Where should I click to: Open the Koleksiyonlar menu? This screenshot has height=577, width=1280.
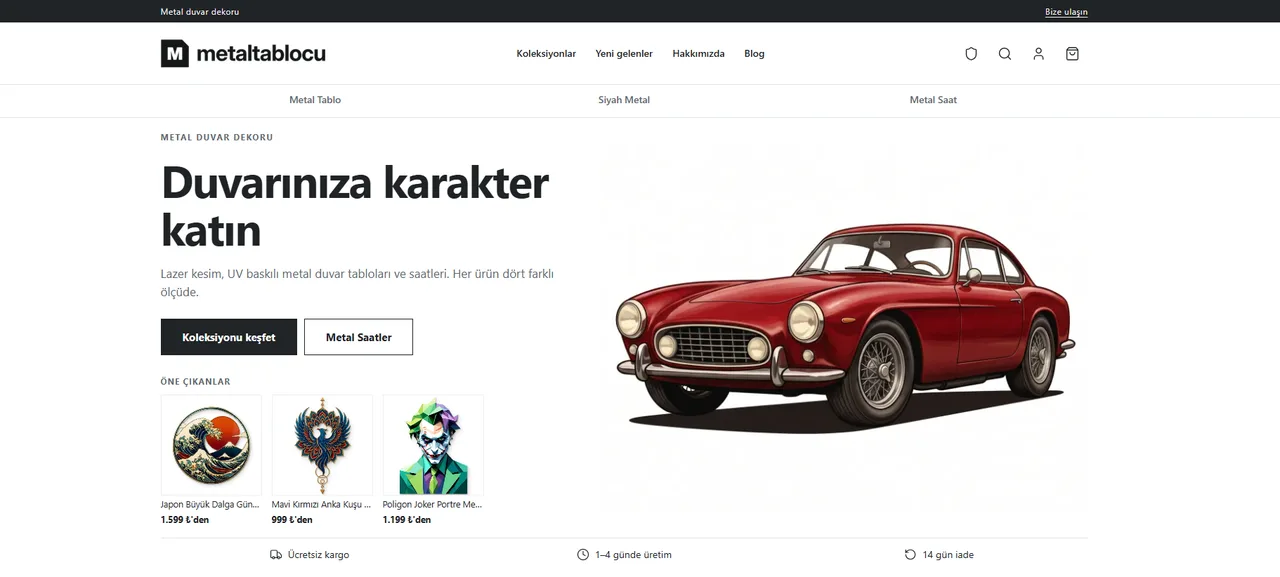coord(546,54)
